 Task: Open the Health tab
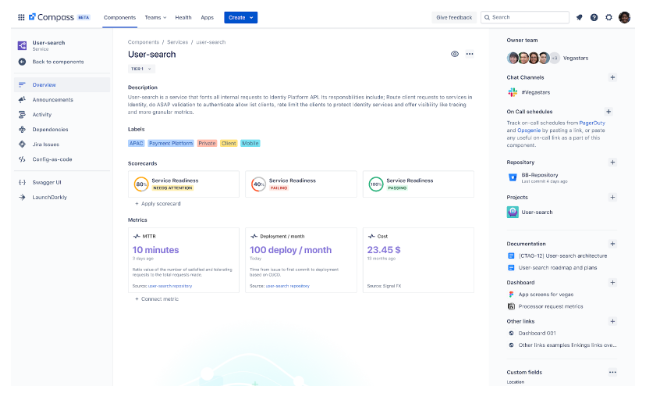(183, 17)
